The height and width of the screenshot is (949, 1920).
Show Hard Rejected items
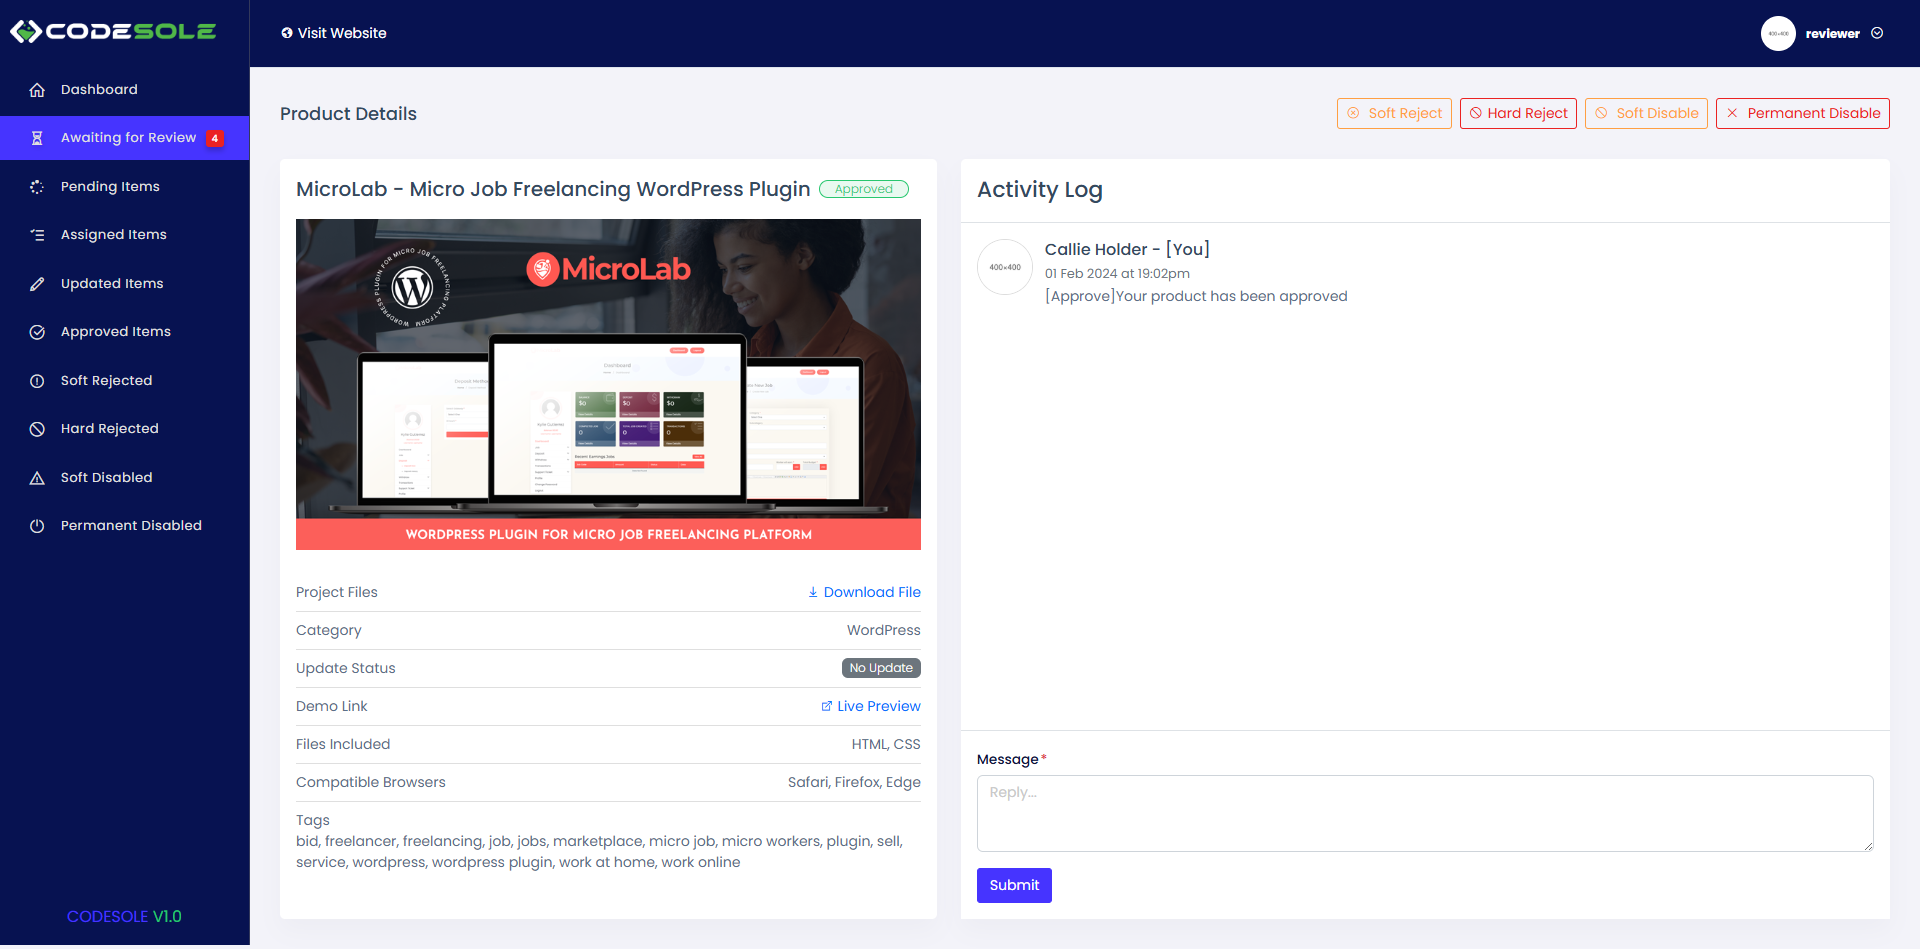tap(125, 429)
